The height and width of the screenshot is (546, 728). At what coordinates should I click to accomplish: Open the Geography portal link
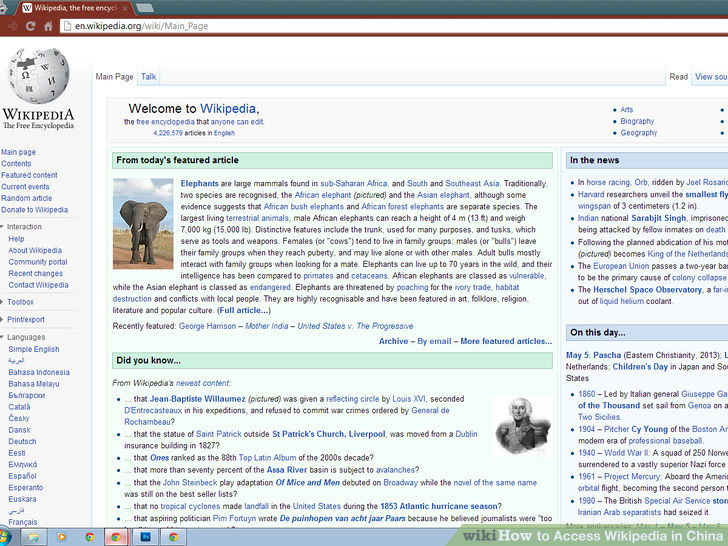[x=639, y=133]
